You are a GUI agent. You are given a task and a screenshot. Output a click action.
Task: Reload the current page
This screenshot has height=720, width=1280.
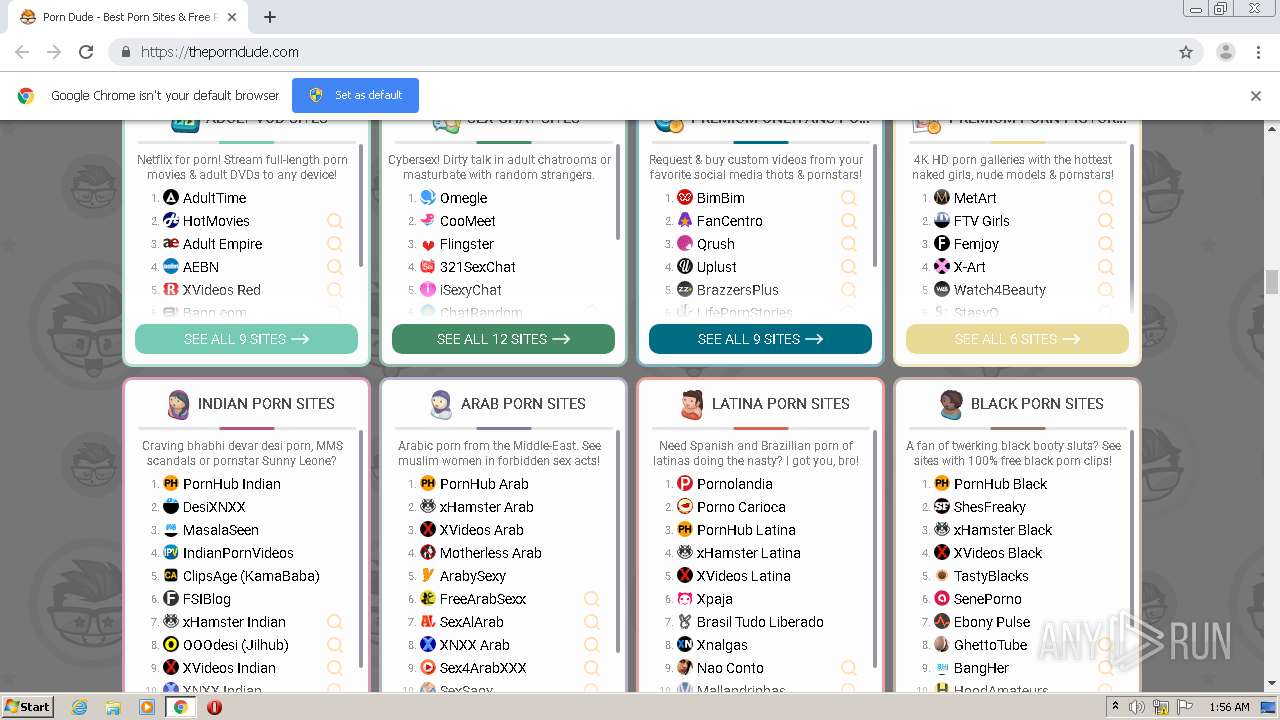(x=86, y=52)
